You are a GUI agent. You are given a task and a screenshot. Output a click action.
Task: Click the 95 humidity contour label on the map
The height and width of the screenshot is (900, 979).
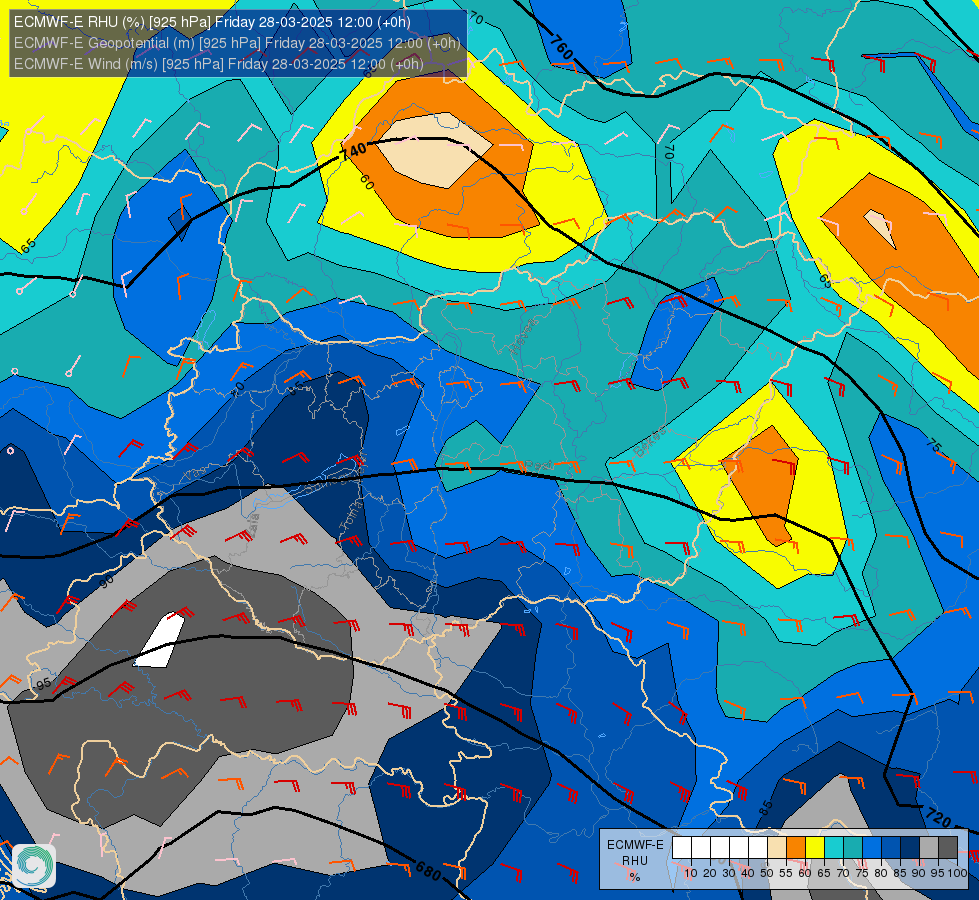(x=43, y=684)
